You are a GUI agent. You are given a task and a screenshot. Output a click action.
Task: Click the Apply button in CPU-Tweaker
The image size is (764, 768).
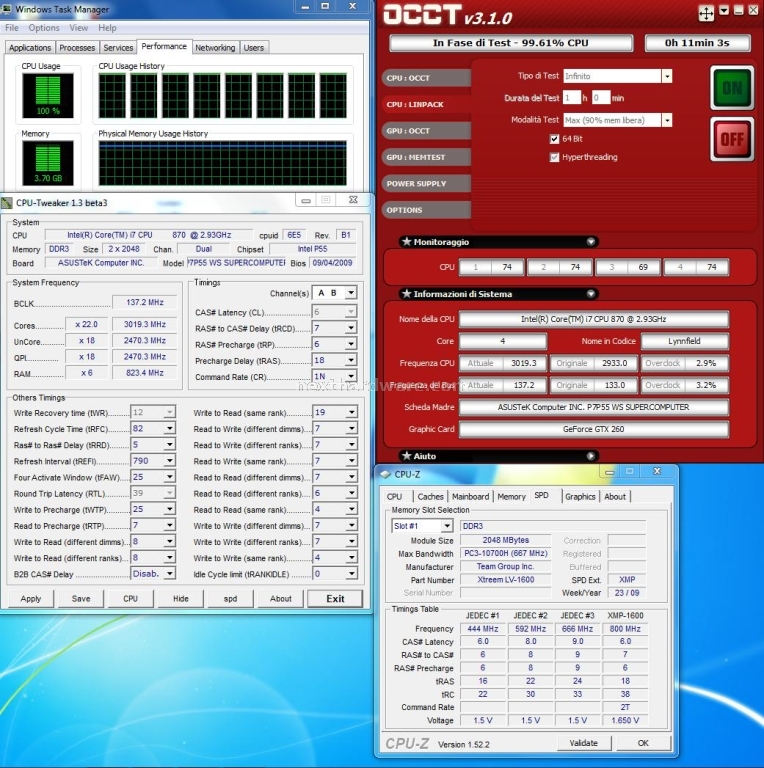point(31,599)
